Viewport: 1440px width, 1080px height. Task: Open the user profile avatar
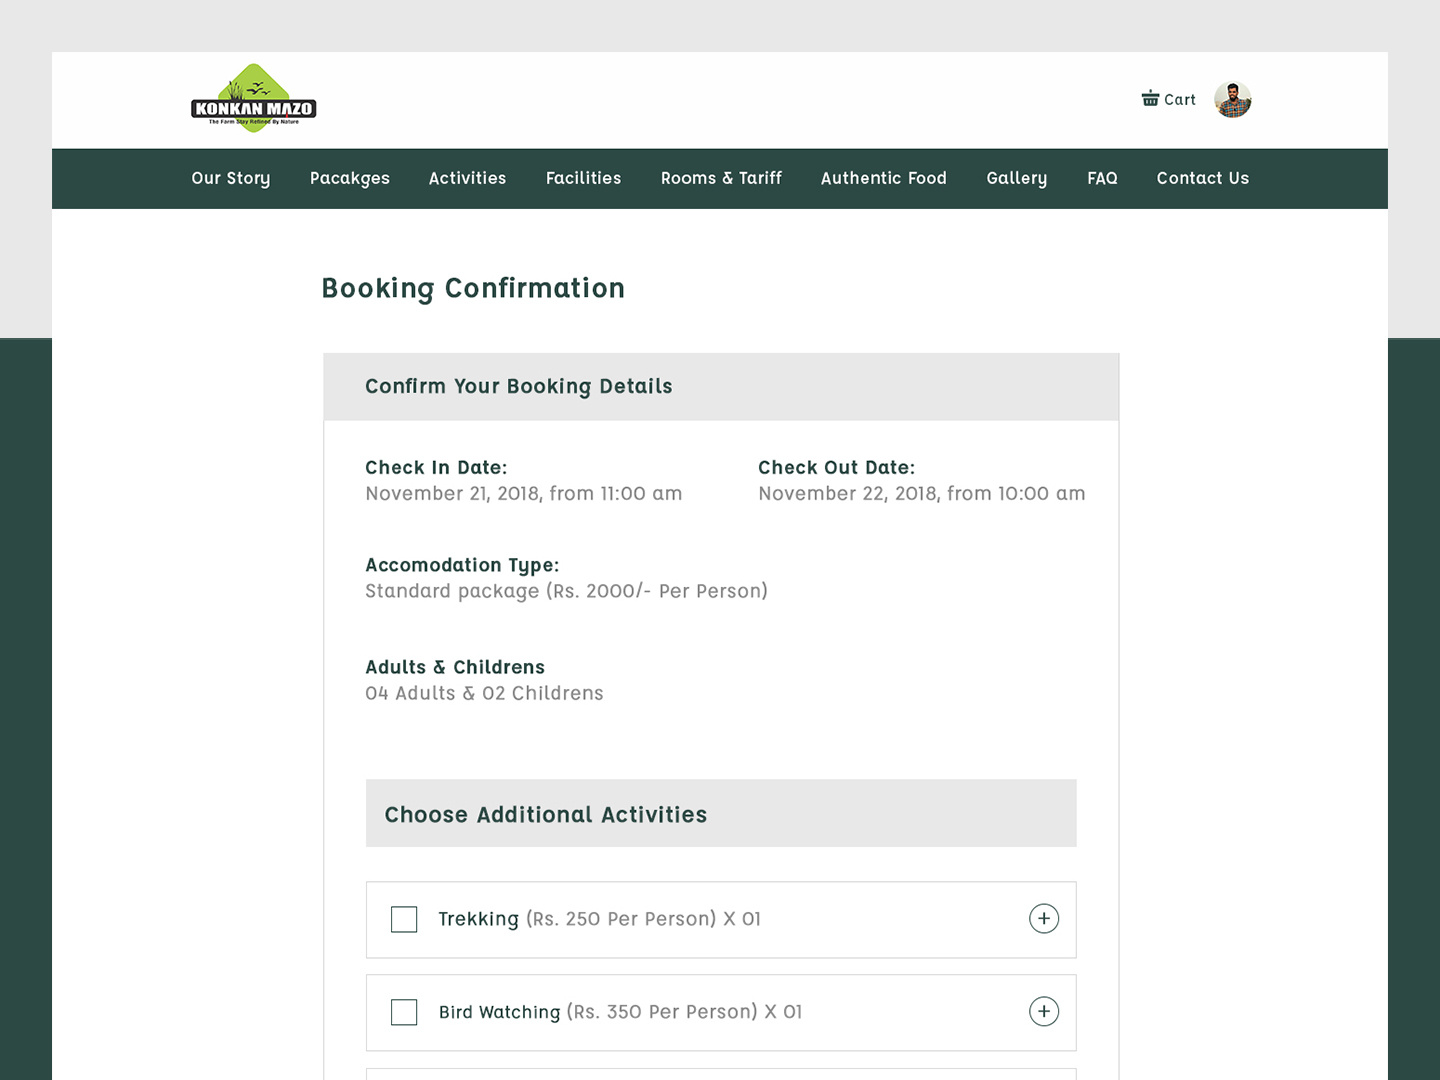(1233, 100)
